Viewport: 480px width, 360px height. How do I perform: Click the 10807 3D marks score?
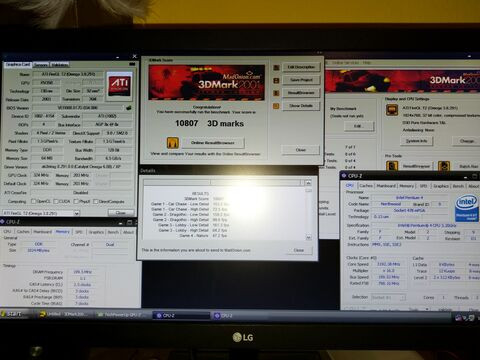coord(209,123)
